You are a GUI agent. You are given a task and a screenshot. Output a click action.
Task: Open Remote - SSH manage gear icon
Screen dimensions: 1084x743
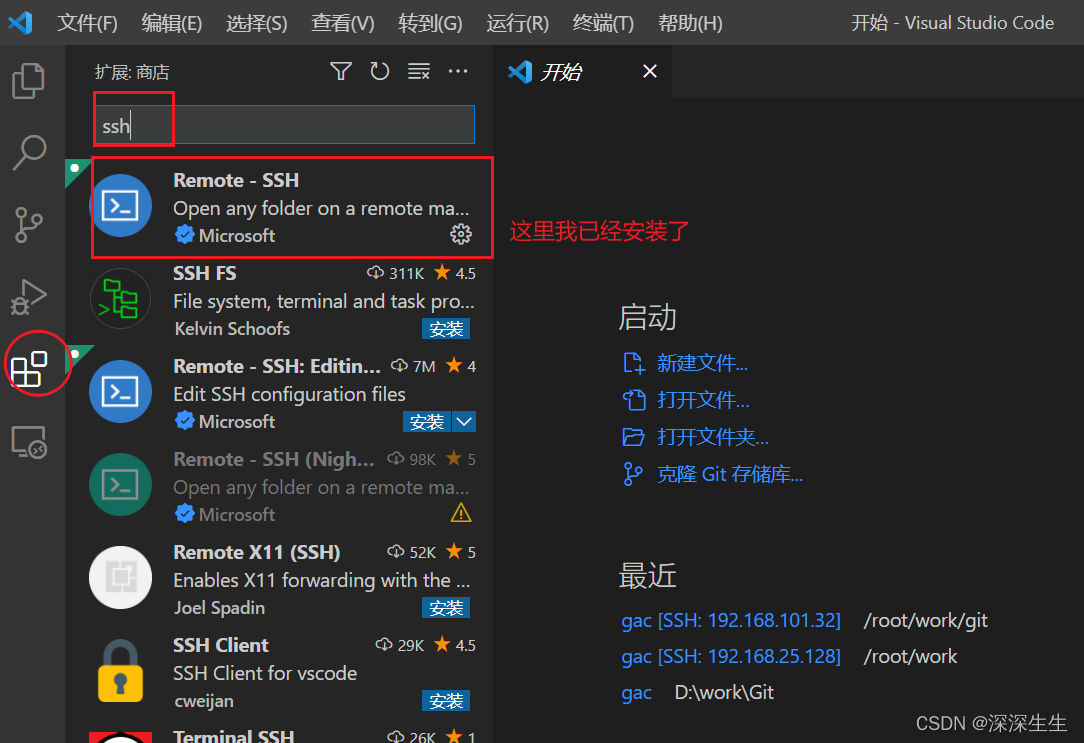(461, 234)
